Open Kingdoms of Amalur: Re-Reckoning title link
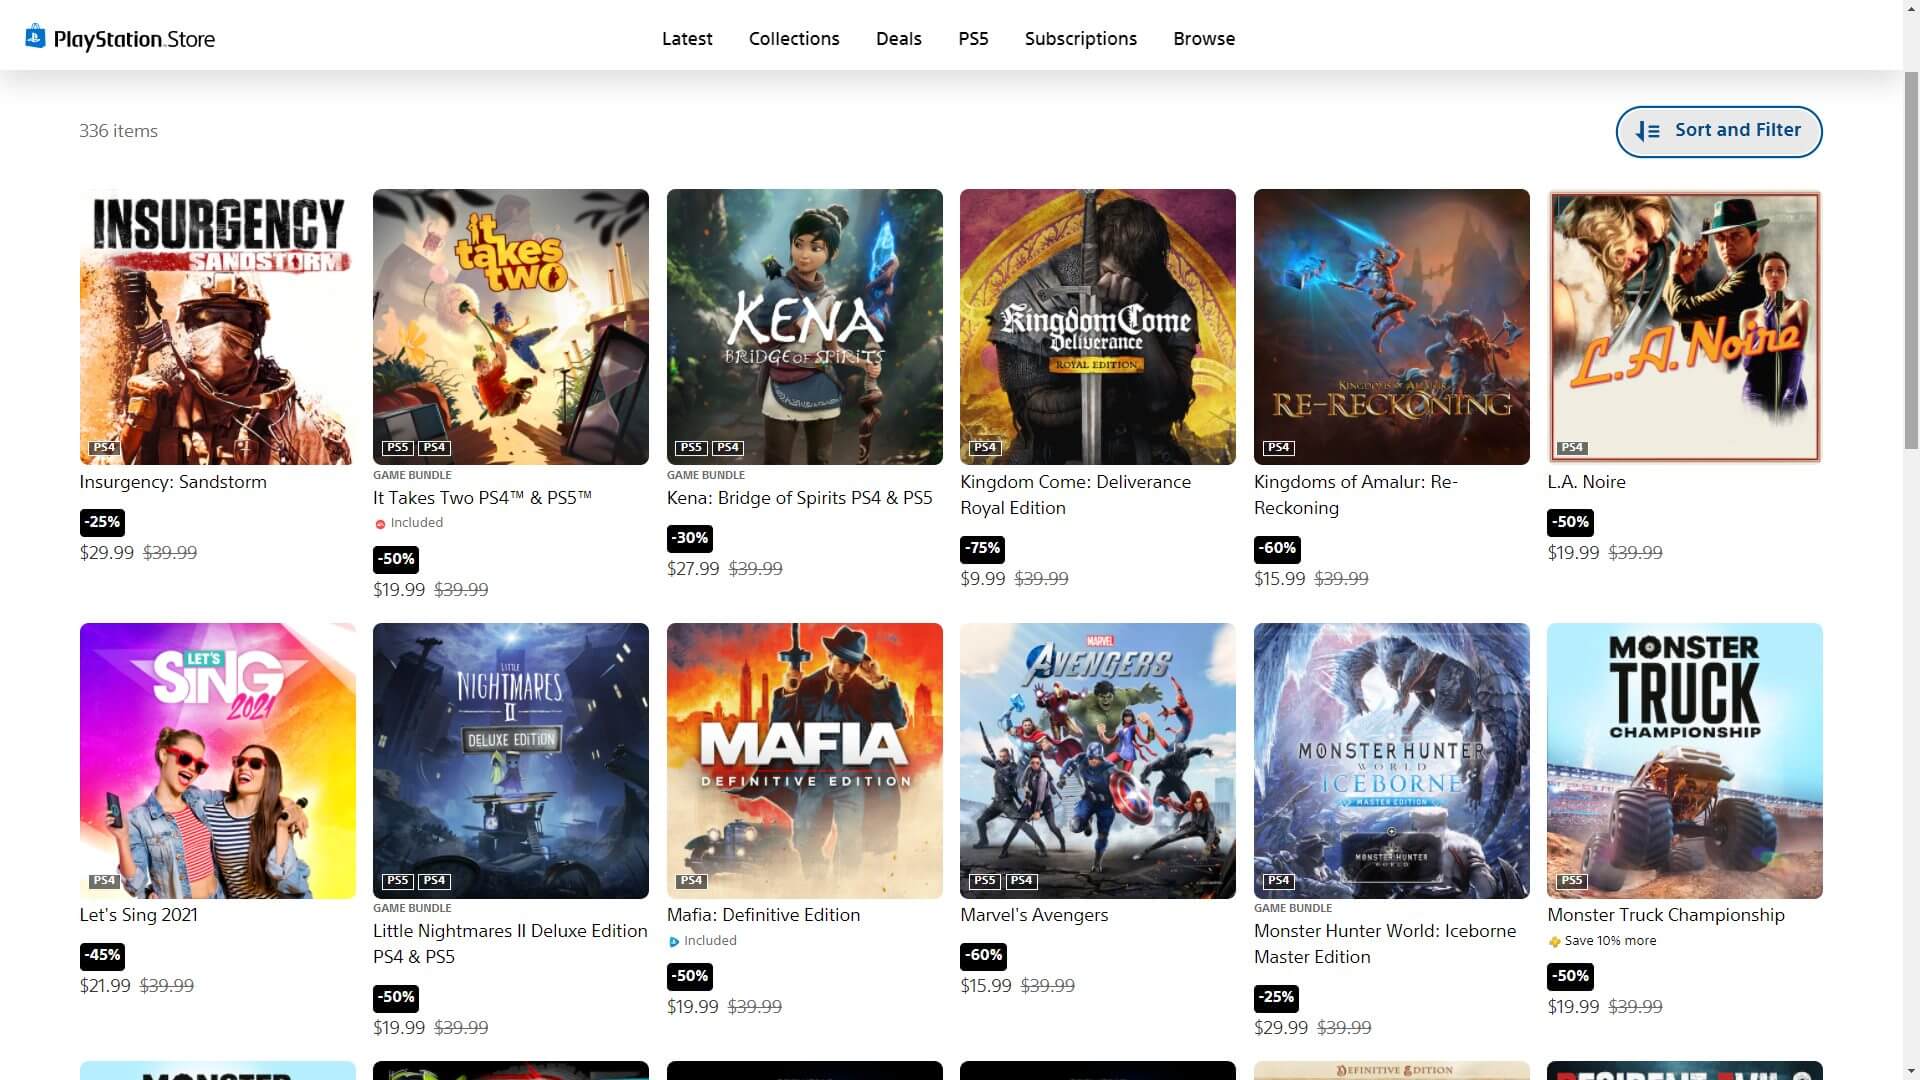Screen dimensions: 1920x1080 click(1355, 494)
